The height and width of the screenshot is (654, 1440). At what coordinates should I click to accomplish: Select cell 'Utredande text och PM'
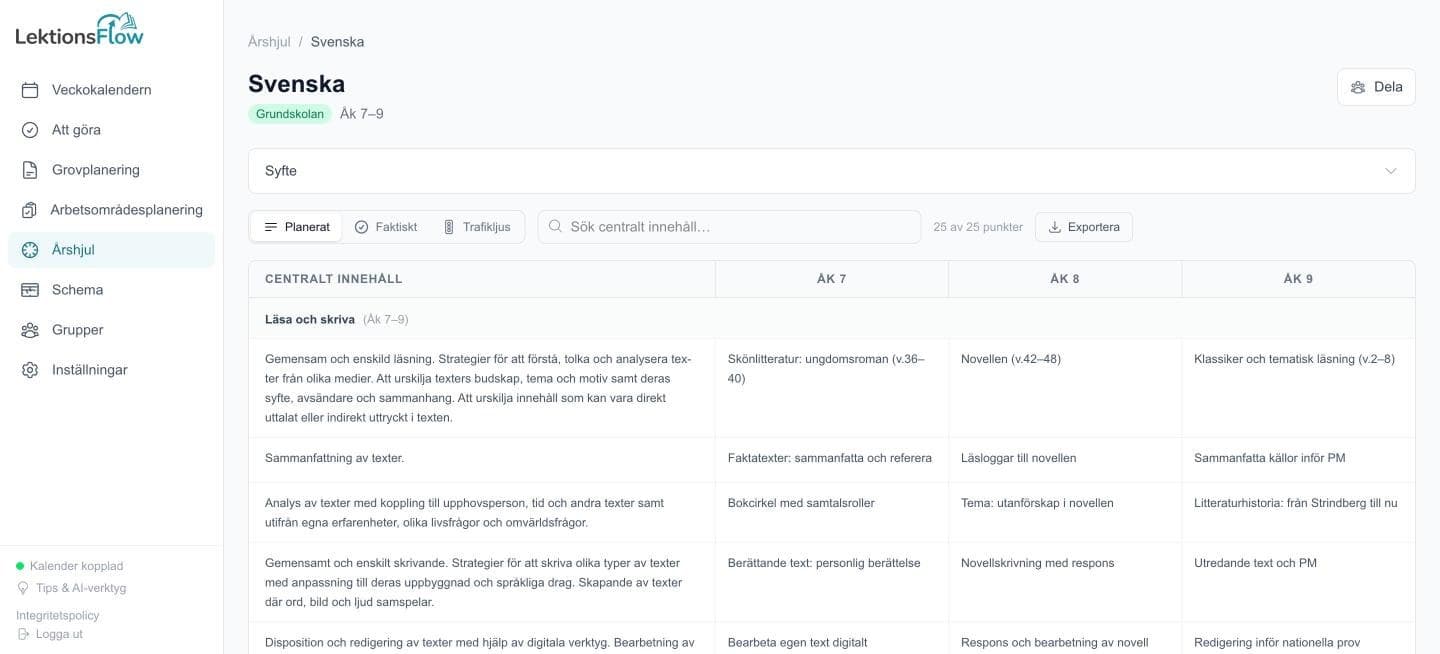(1298, 582)
